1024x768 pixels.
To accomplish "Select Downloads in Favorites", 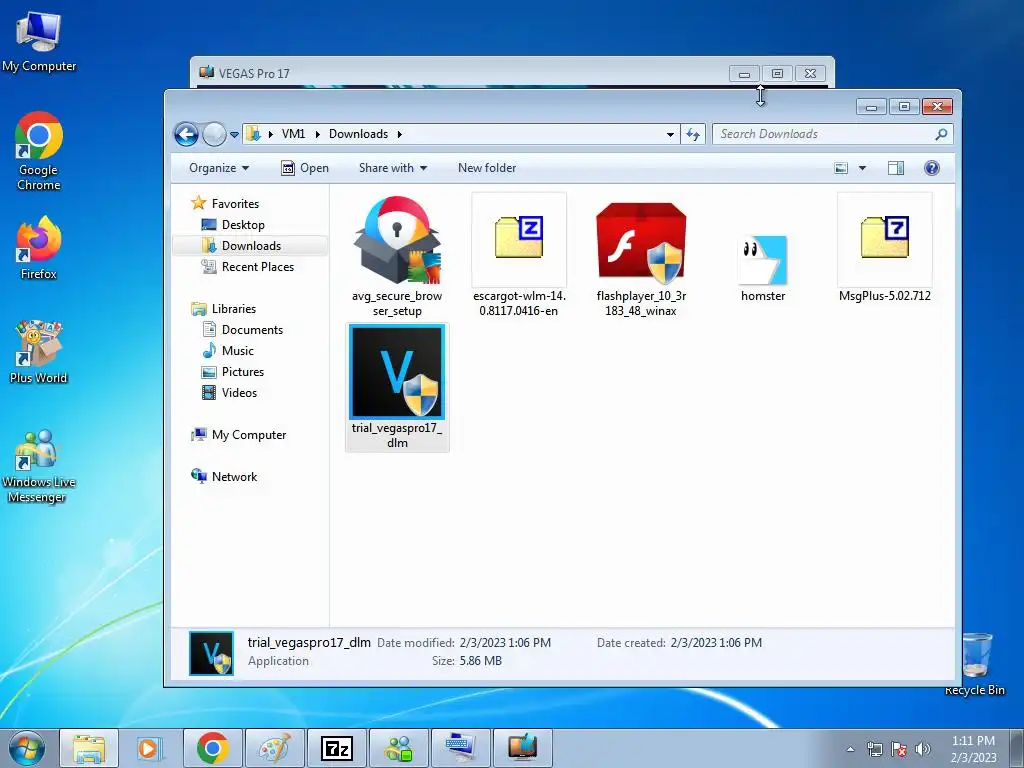I will tap(242, 246).
